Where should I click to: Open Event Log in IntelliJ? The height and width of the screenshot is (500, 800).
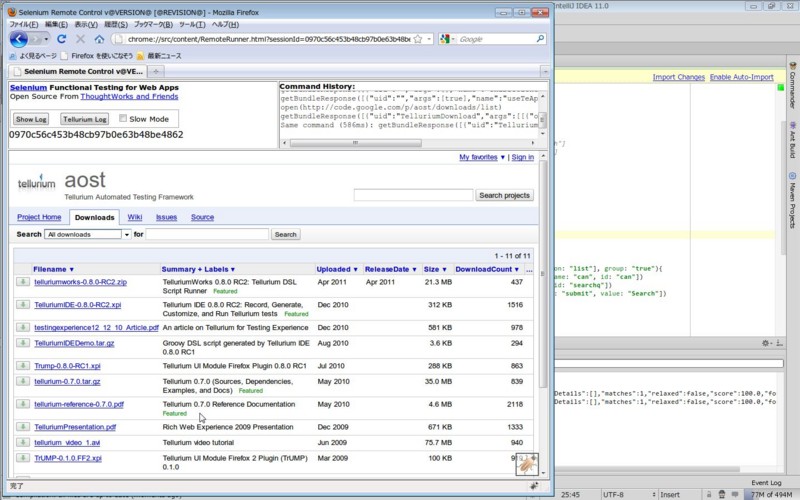(766, 482)
